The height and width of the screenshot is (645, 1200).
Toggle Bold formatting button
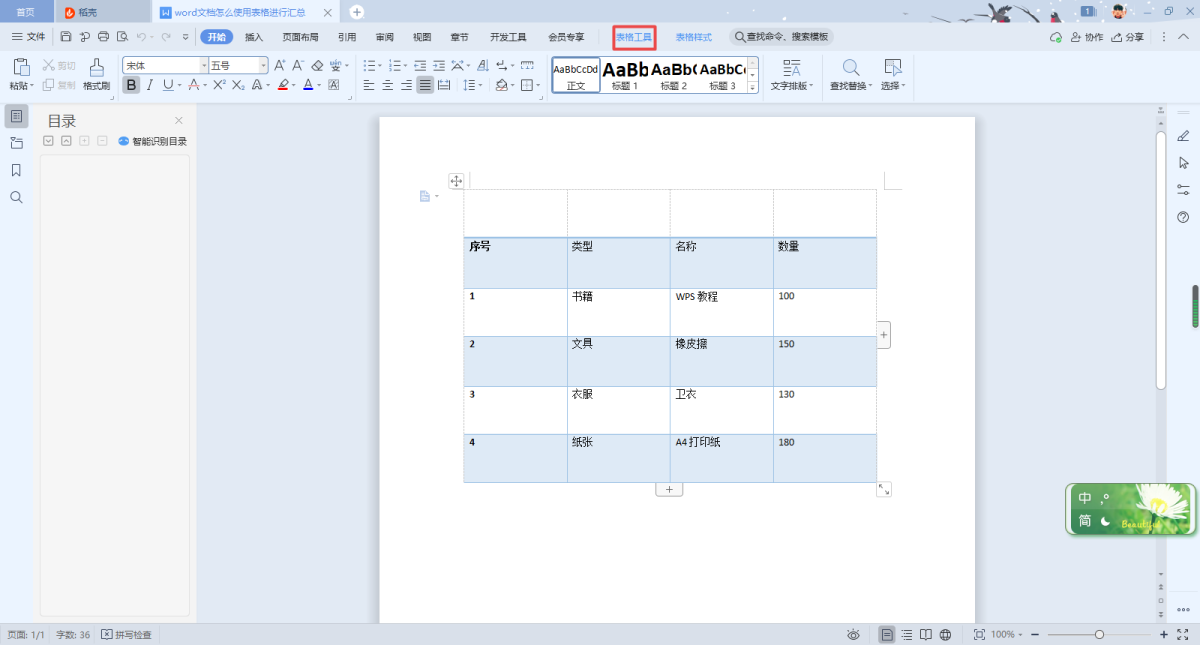[x=131, y=85]
